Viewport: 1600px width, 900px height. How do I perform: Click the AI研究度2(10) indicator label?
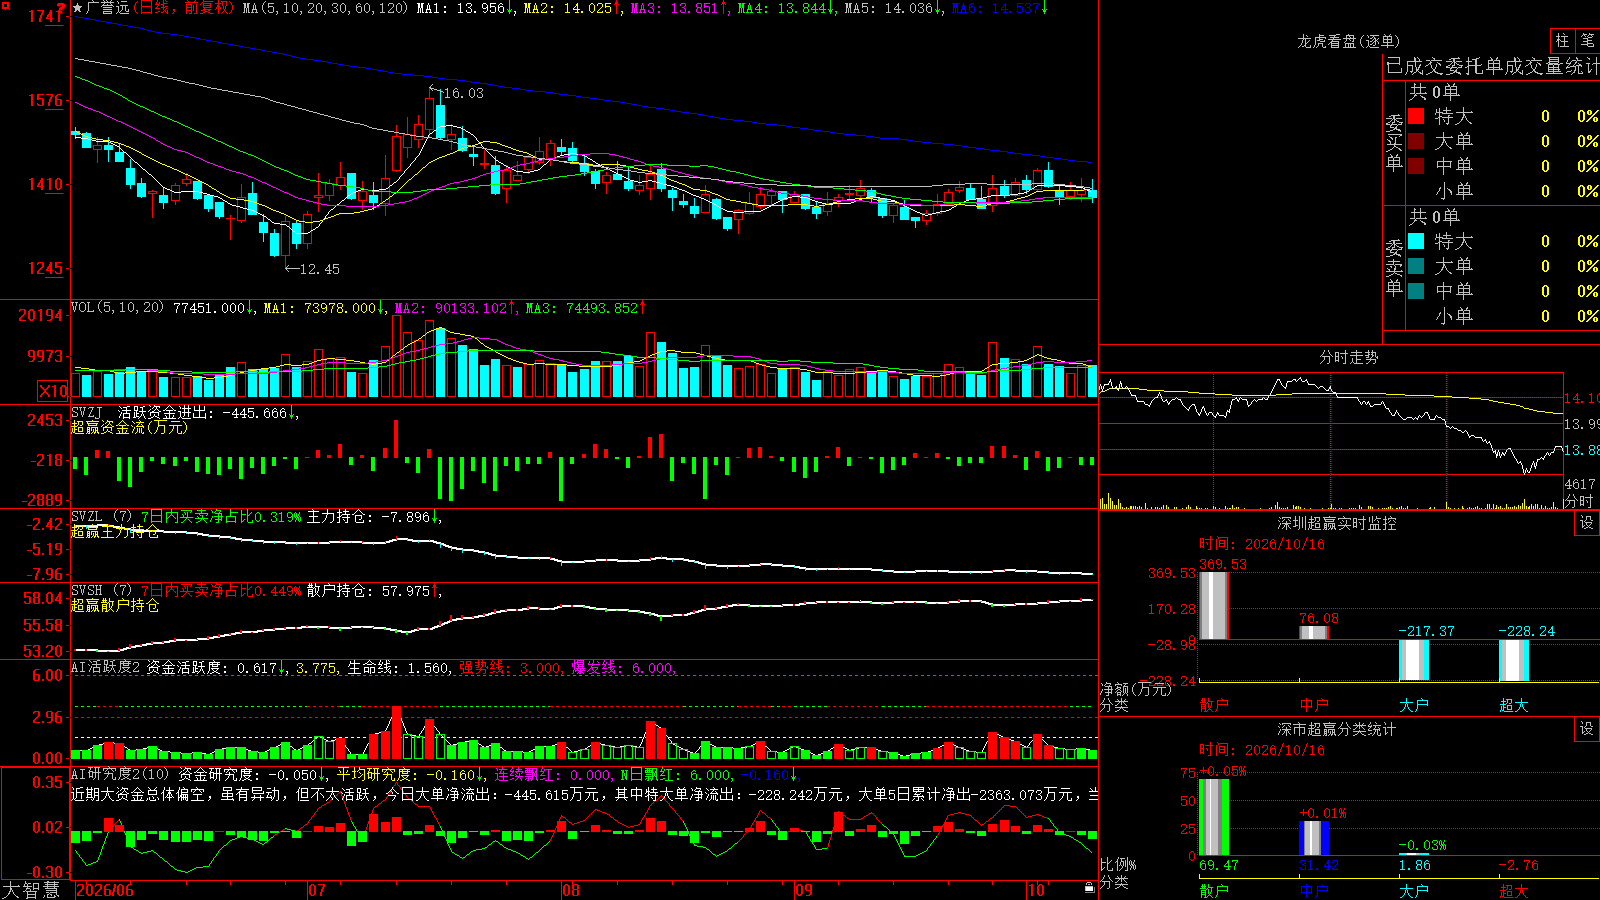[121, 774]
